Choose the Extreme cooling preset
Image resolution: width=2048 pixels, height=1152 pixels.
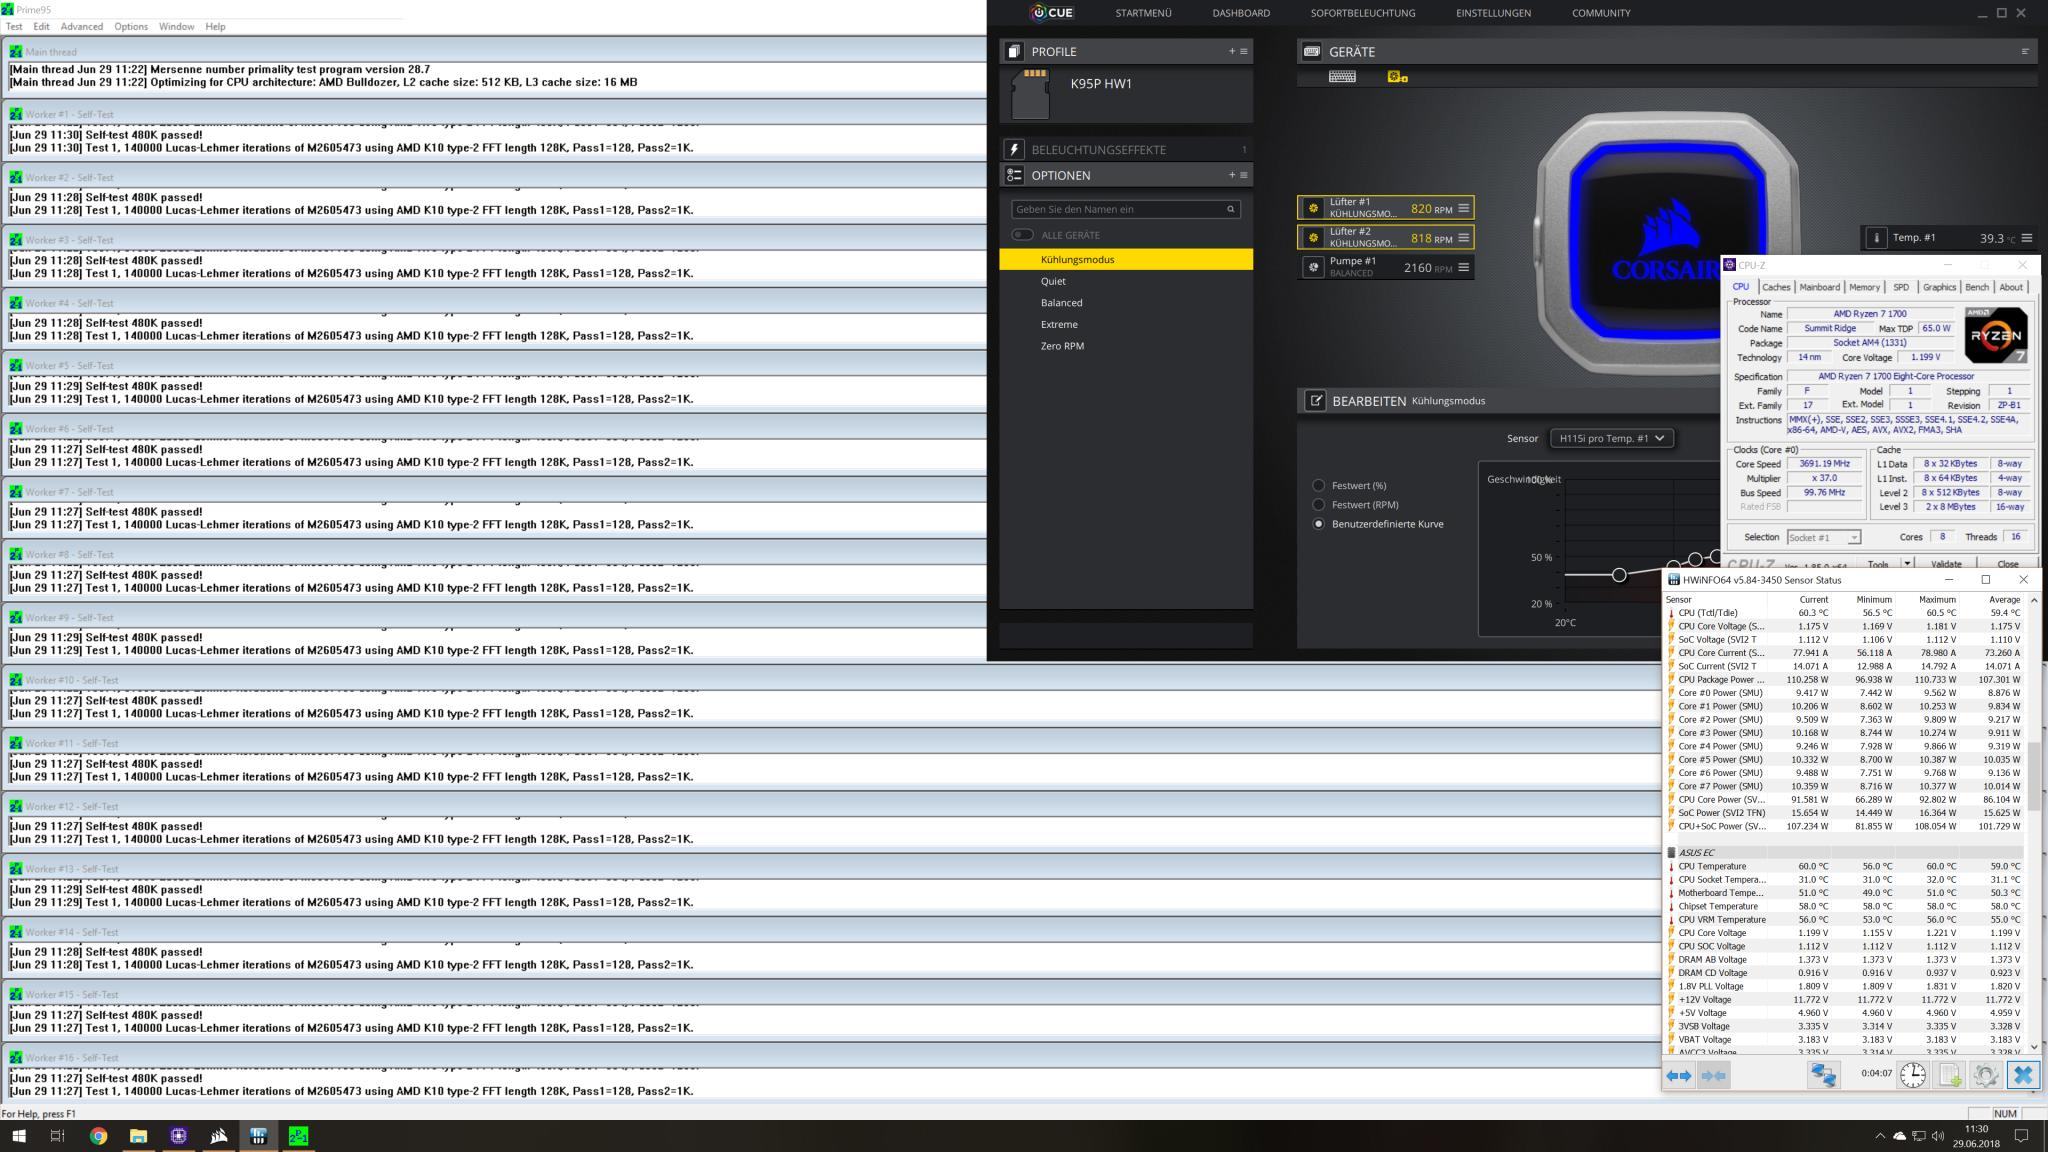pyautogui.click(x=1058, y=324)
